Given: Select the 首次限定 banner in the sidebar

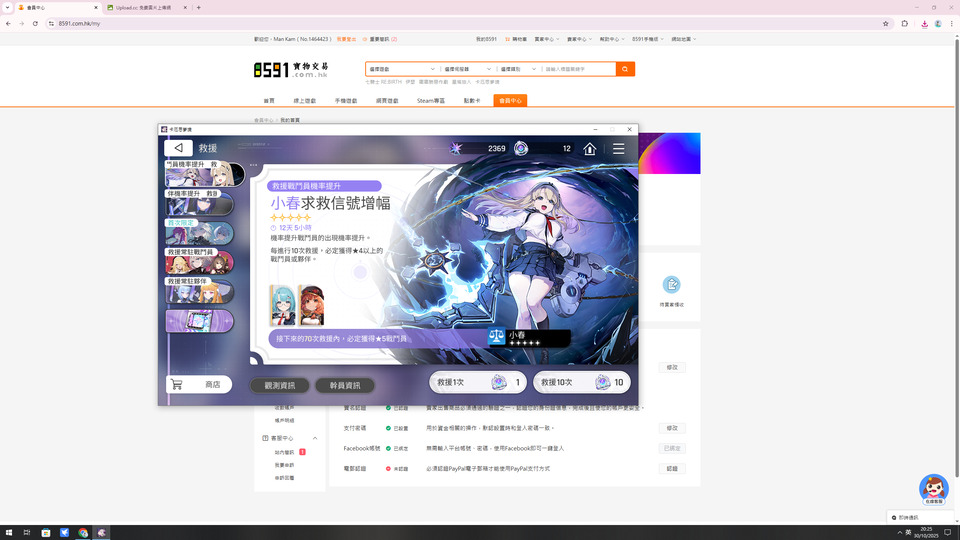Looking at the screenshot, I should point(199,233).
